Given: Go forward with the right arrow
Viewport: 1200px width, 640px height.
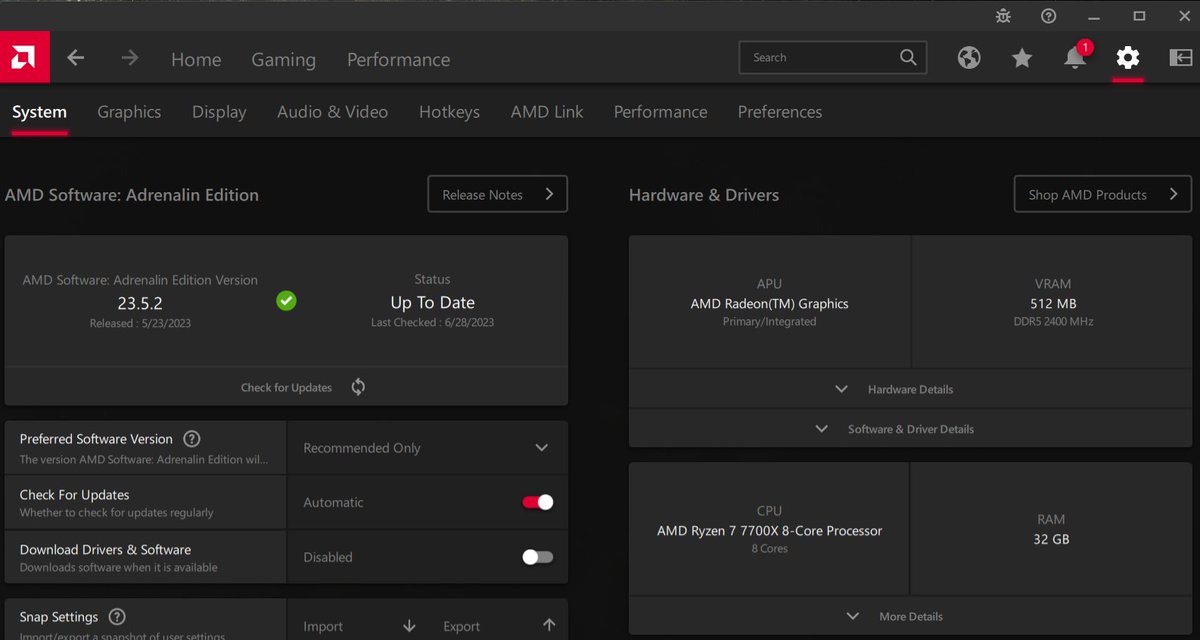Looking at the screenshot, I should 130,58.
